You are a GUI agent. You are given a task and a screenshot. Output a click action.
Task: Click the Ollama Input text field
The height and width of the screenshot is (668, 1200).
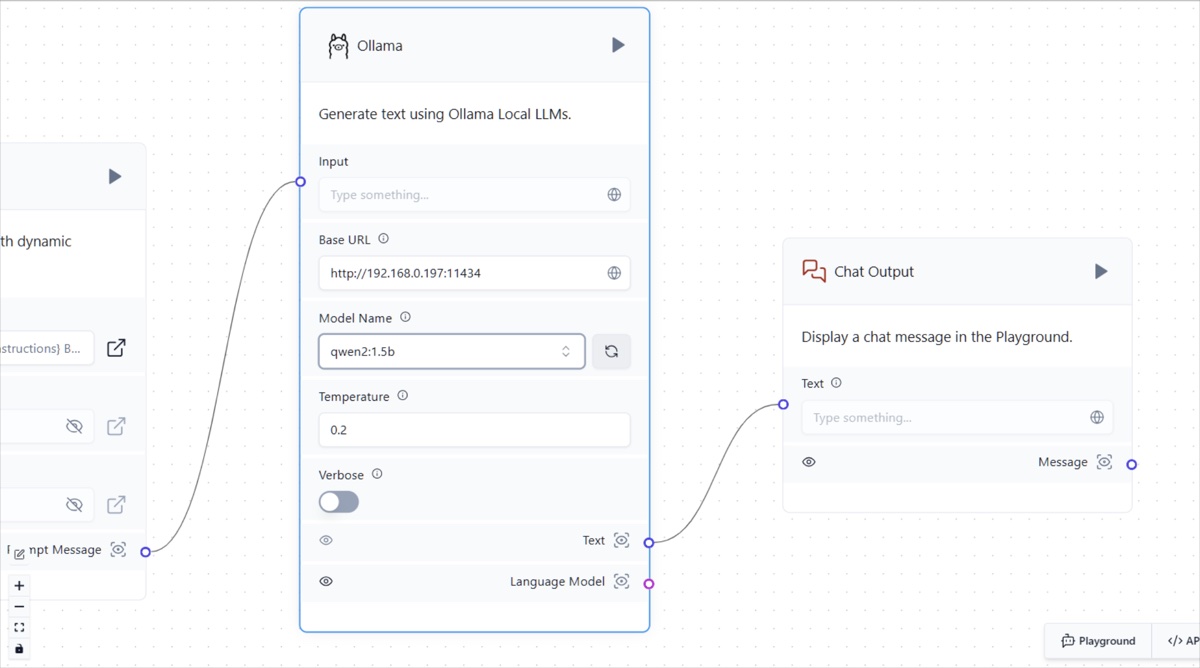click(474, 195)
